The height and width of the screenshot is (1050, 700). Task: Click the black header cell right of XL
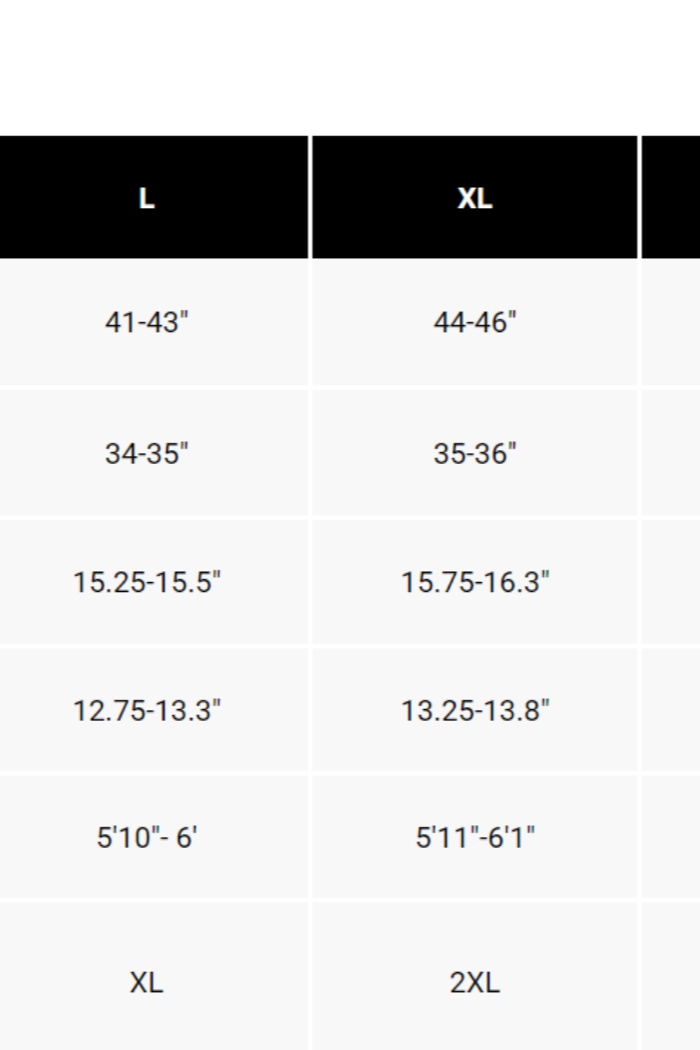point(671,198)
